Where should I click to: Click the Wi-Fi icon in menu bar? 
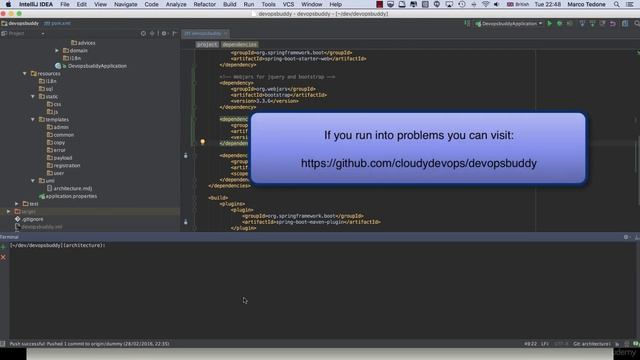click(485, 4)
